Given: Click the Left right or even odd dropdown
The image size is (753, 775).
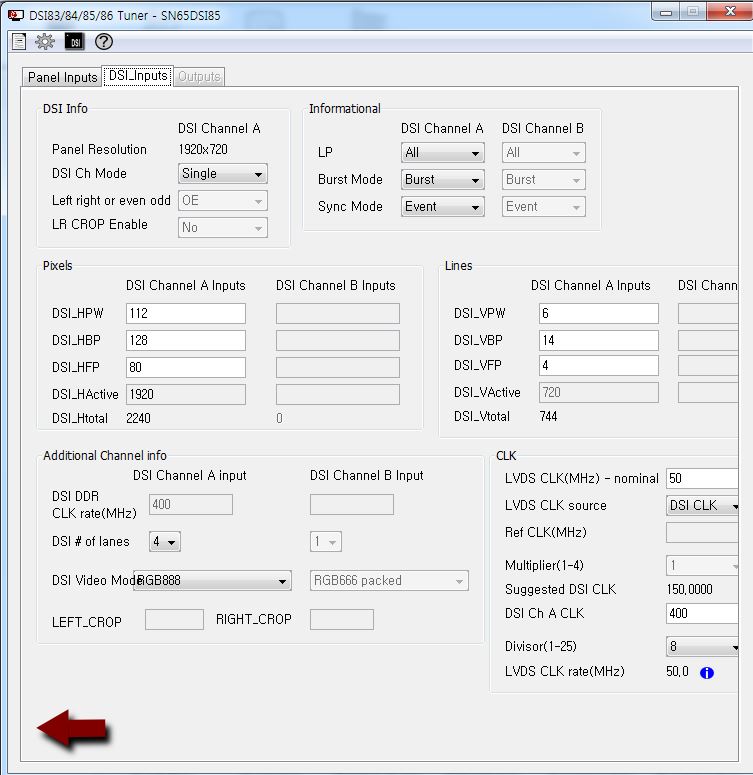Looking at the screenshot, I should click(x=222, y=201).
